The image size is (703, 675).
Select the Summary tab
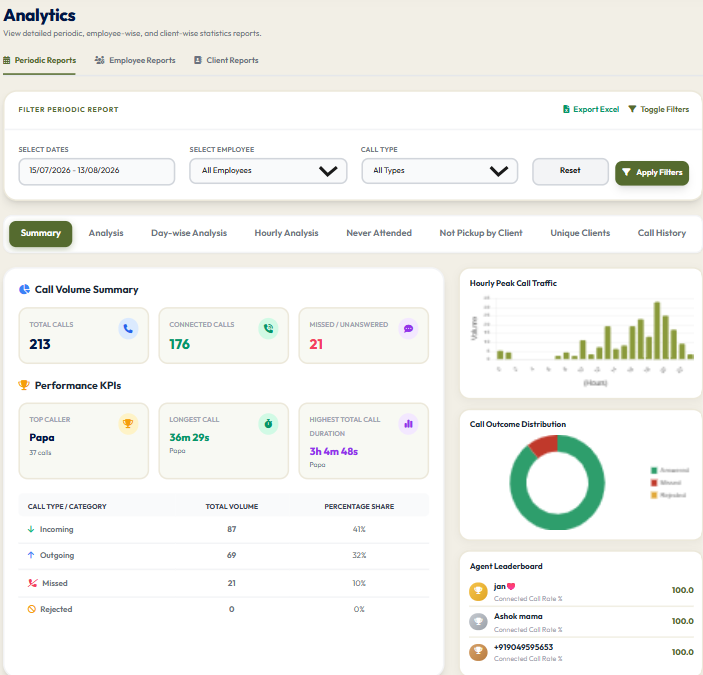[x=41, y=234]
